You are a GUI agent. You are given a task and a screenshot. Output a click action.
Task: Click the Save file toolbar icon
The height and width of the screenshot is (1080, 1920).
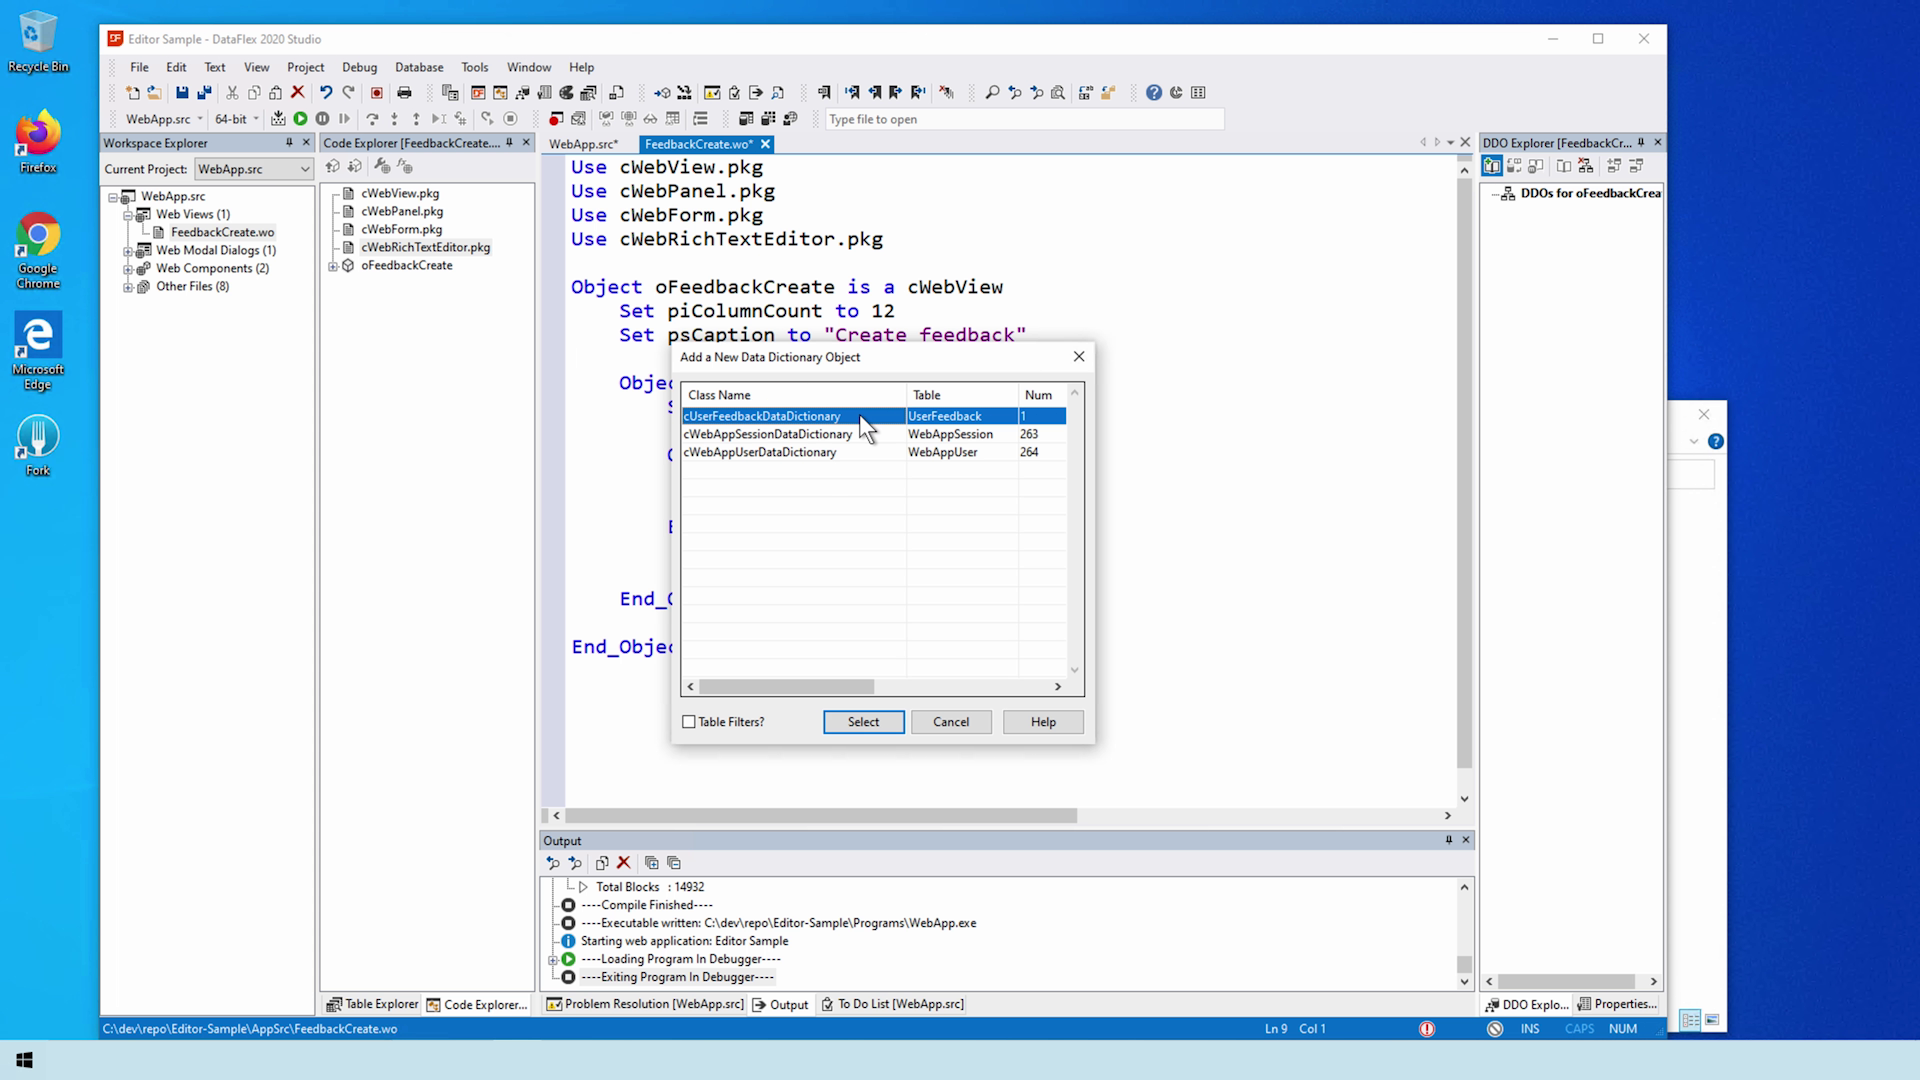182,93
